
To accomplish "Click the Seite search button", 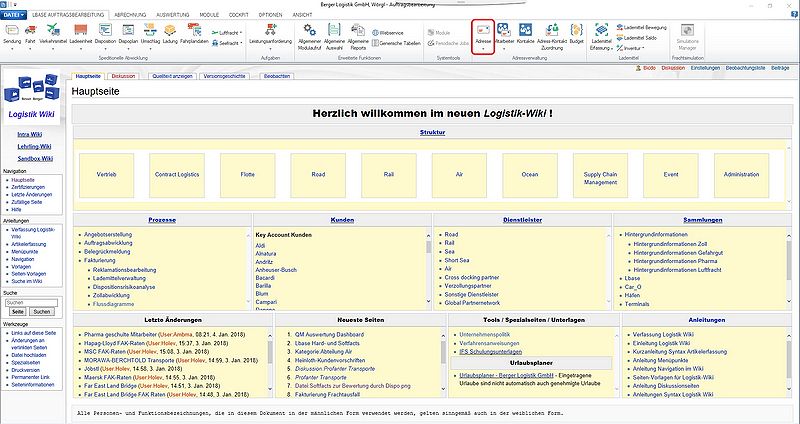I will pyautogui.click(x=17, y=312).
